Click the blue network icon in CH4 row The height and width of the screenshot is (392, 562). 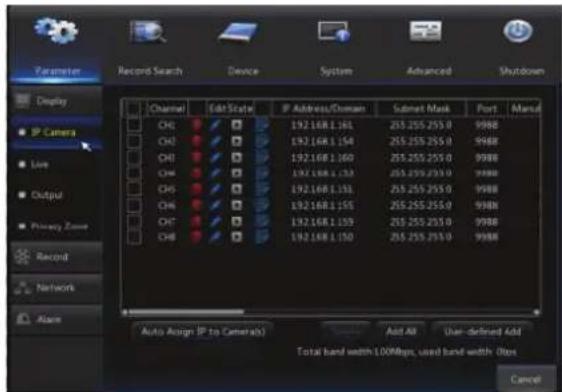point(262,173)
